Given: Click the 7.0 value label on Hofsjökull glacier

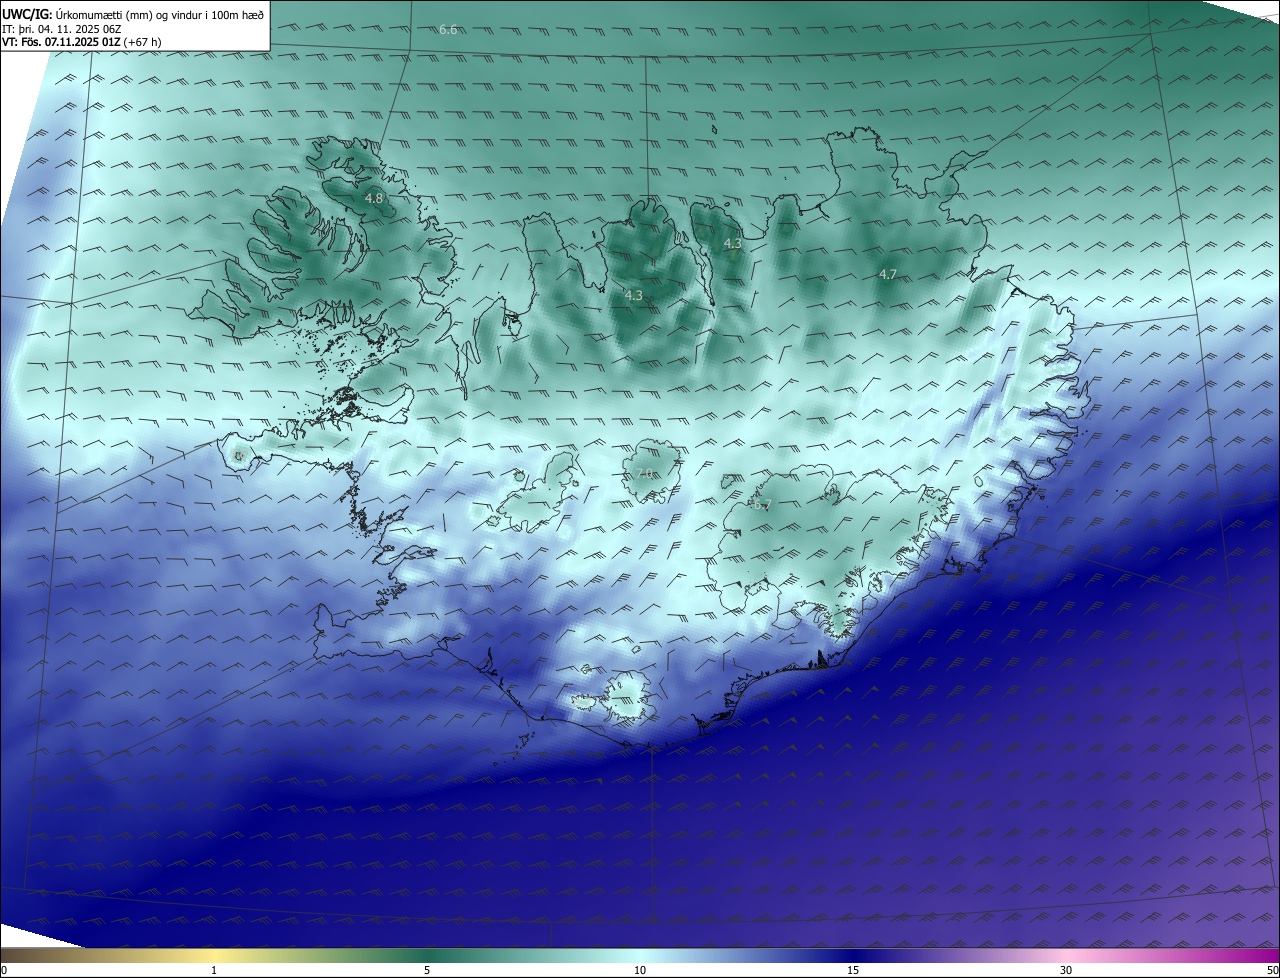Looking at the screenshot, I should (644, 474).
